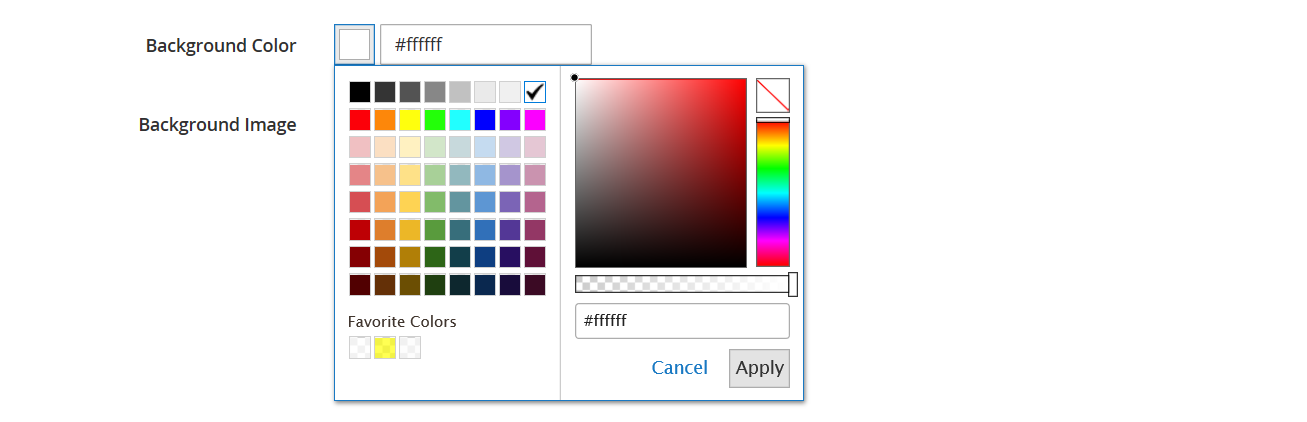Screen dimensions: 1307x422
Task: Select the checked white palette swatch
Action: 535,92
